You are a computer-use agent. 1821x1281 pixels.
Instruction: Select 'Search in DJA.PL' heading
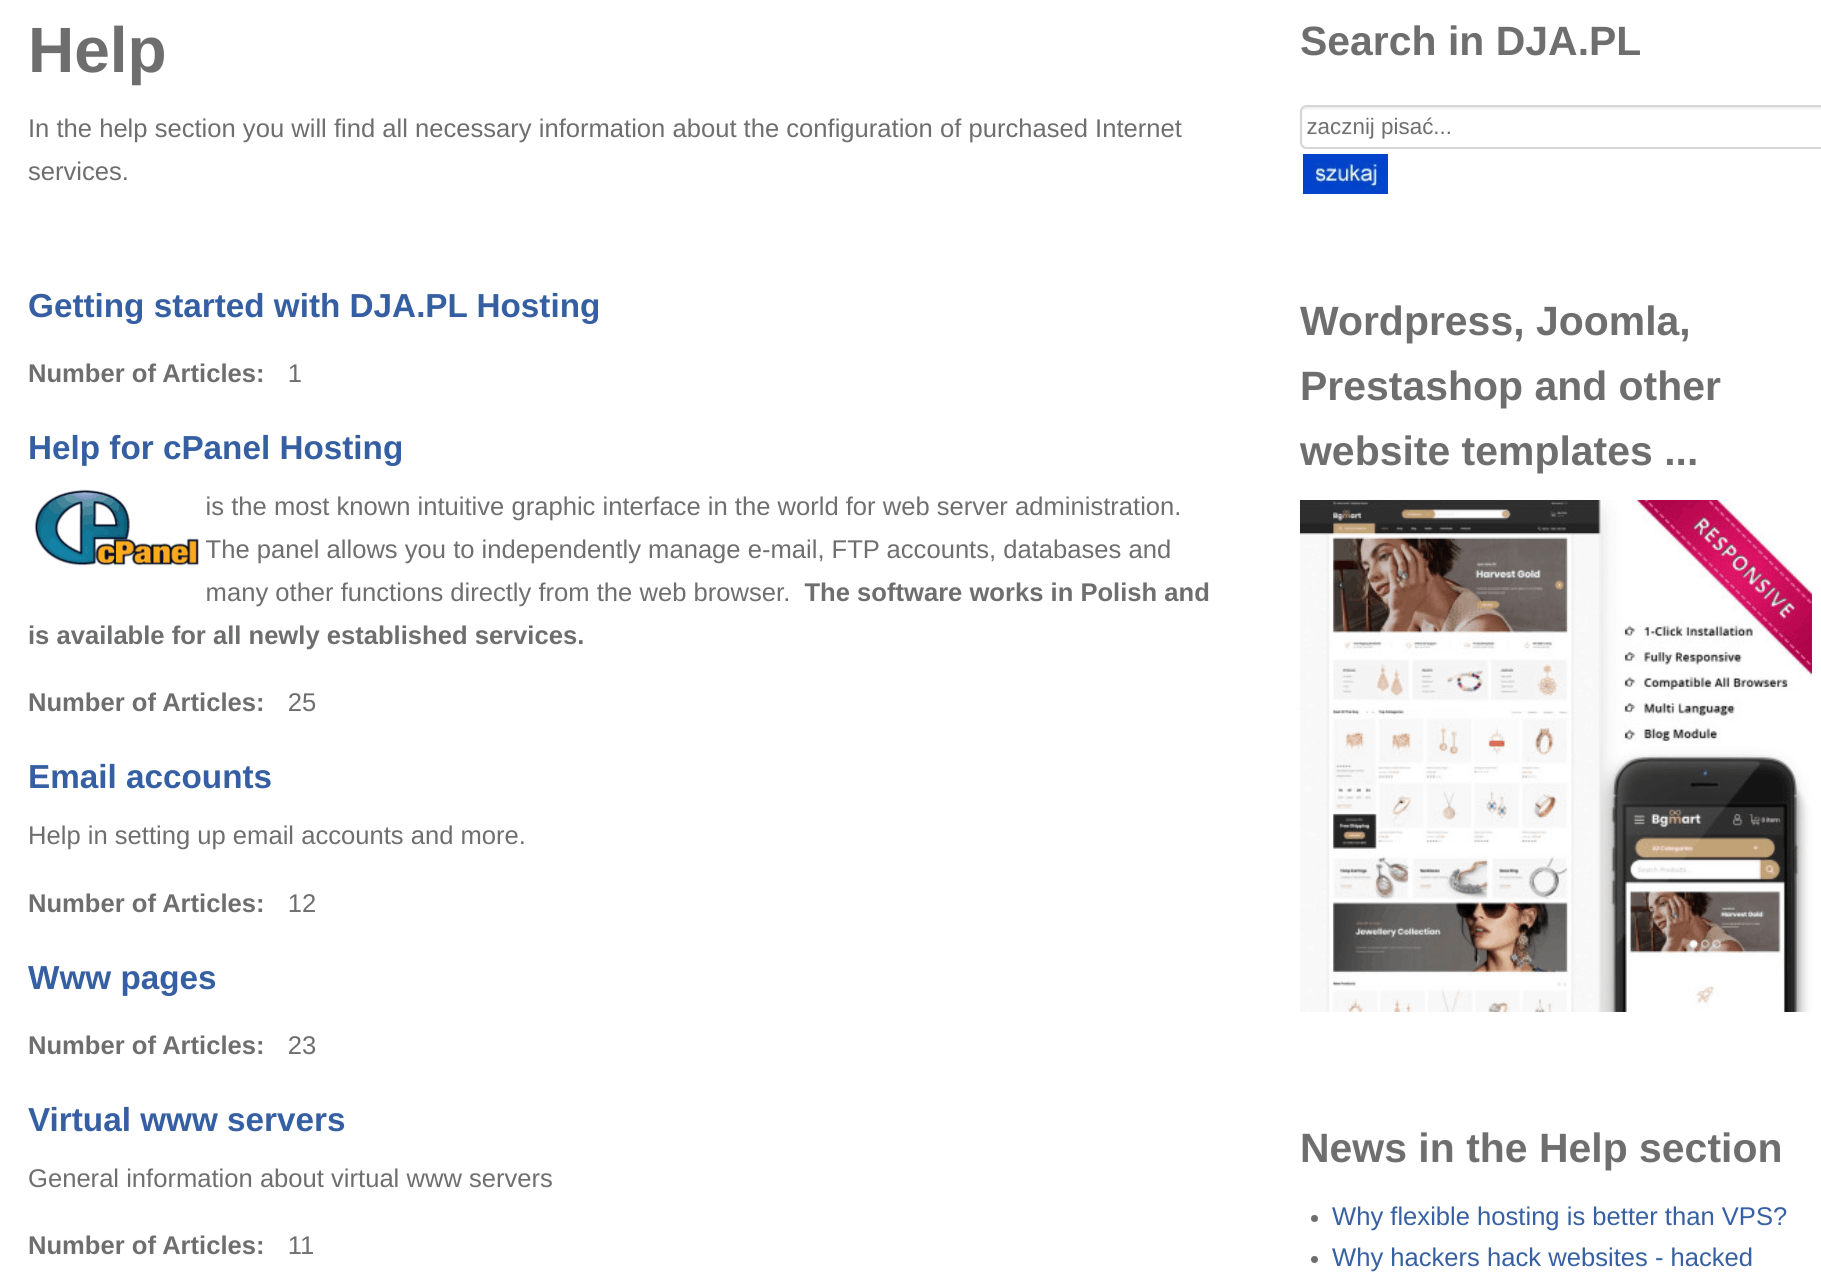[x=1470, y=42]
